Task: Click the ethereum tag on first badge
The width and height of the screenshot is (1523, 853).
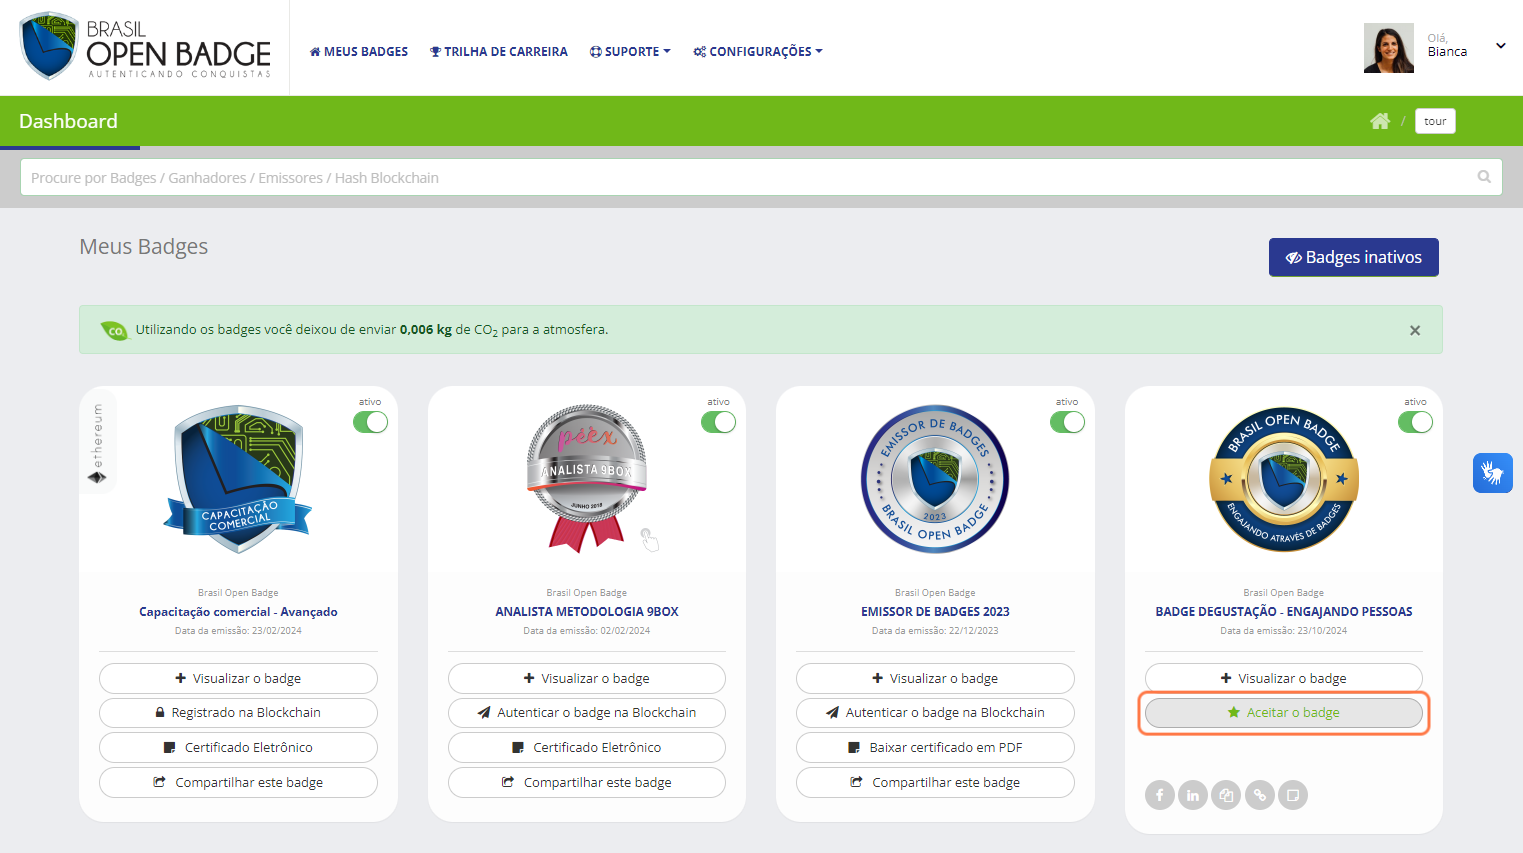Action: (97, 443)
